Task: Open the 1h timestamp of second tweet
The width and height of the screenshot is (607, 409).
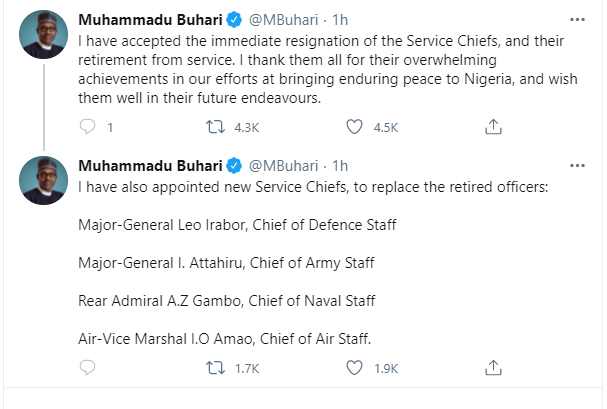Action: click(x=340, y=165)
